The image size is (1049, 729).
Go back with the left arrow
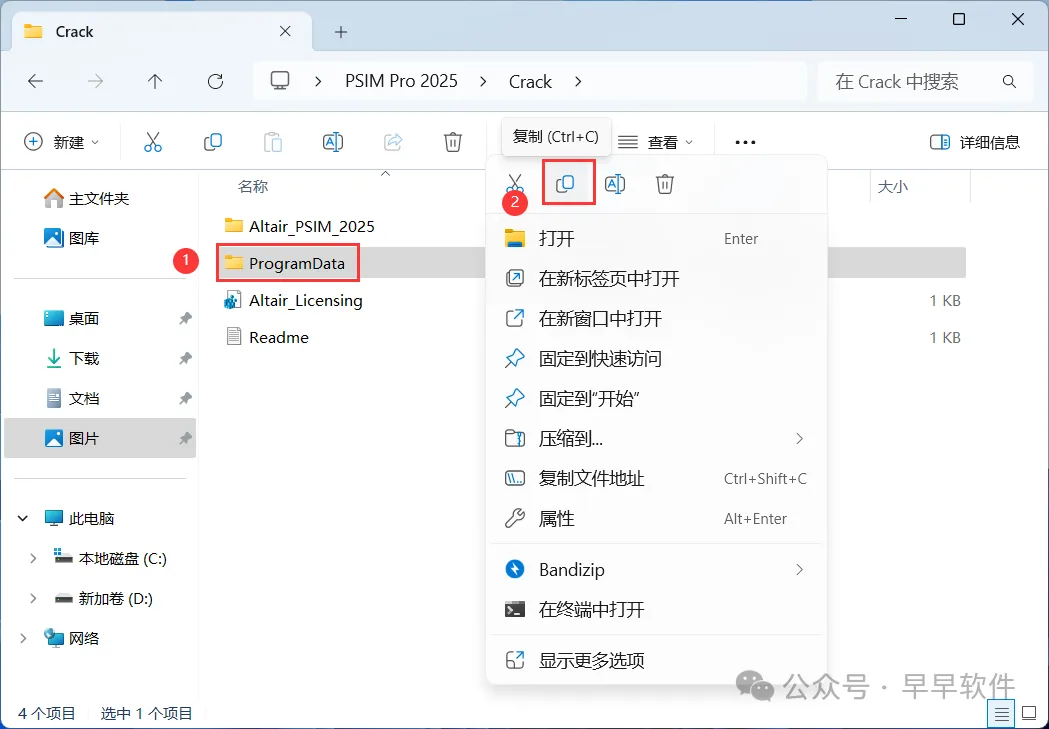click(35, 82)
